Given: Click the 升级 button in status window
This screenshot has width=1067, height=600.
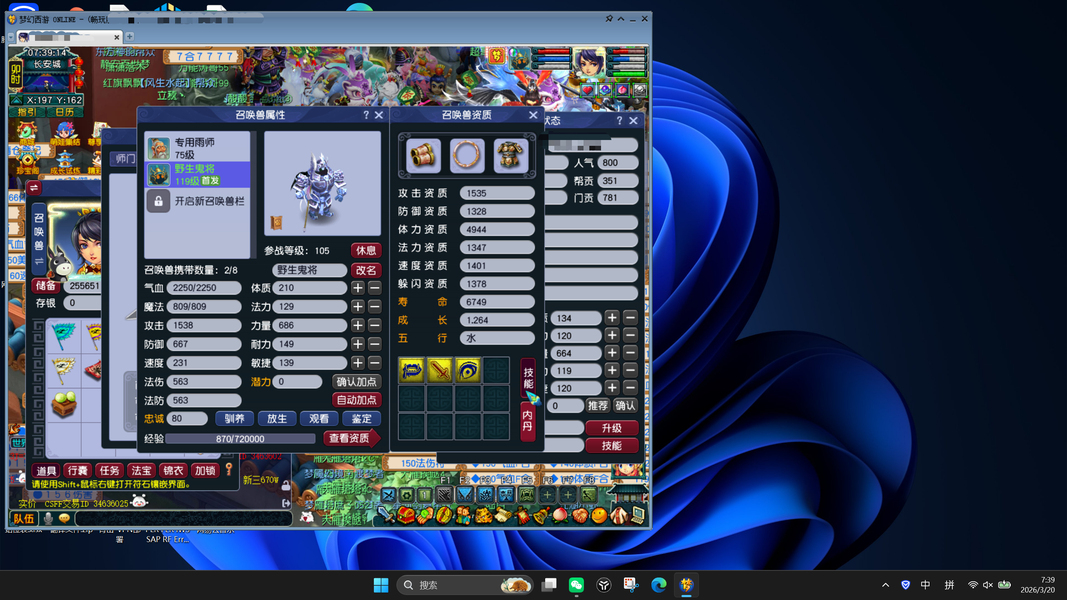Looking at the screenshot, I should 612,428.
